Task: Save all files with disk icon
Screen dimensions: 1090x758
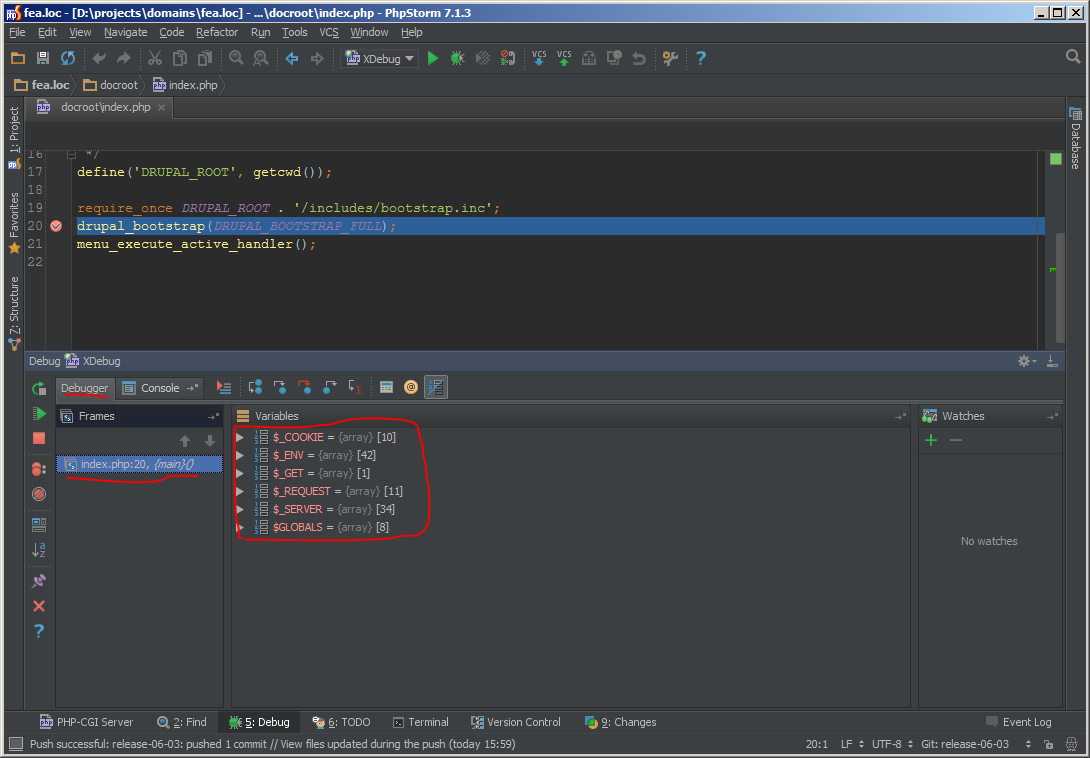Action: [43, 58]
